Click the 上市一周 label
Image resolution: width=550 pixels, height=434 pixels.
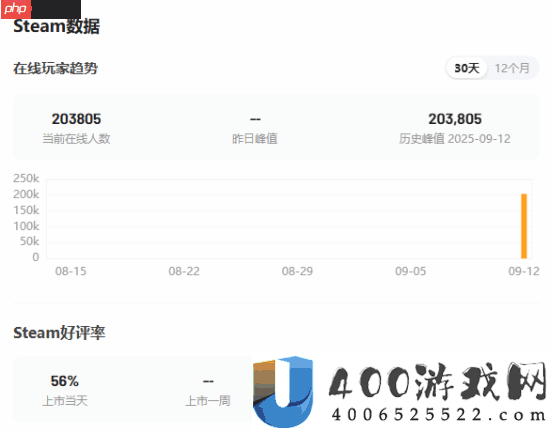pos(208,401)
